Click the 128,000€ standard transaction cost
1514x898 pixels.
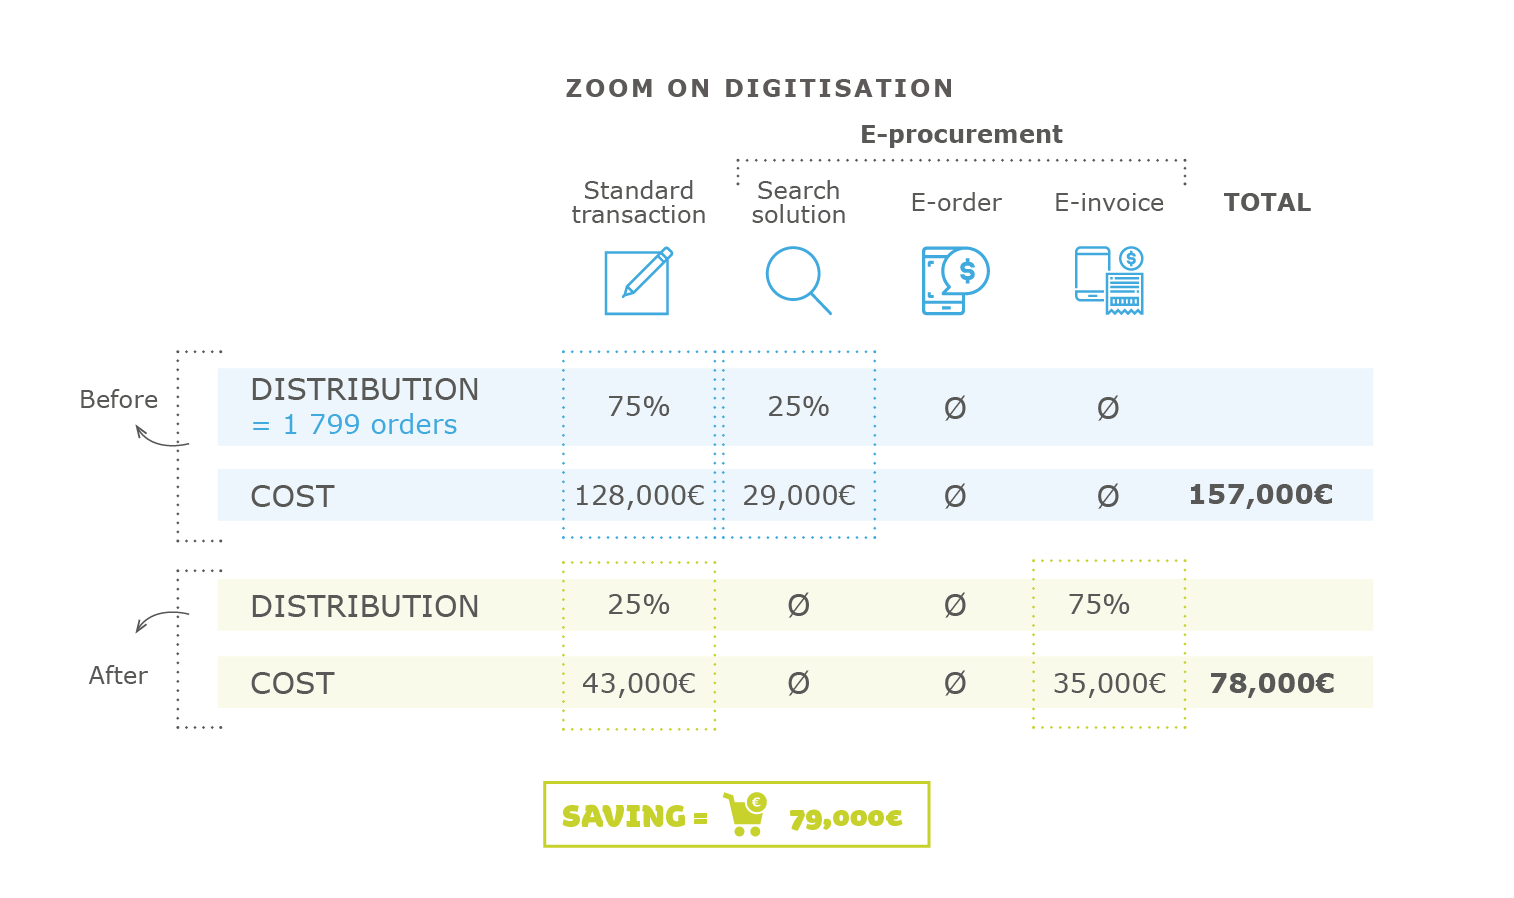click(639, 496)
